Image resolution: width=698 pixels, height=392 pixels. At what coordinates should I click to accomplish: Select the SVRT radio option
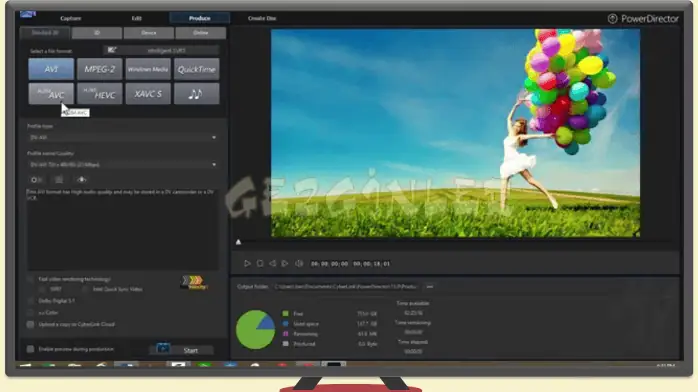tap(42, 289)
